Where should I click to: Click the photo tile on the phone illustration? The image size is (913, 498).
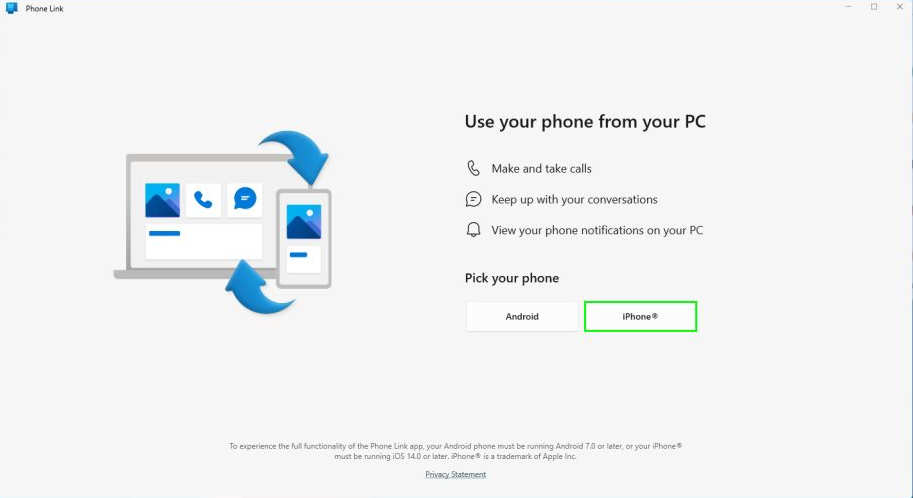pos(304,222)
